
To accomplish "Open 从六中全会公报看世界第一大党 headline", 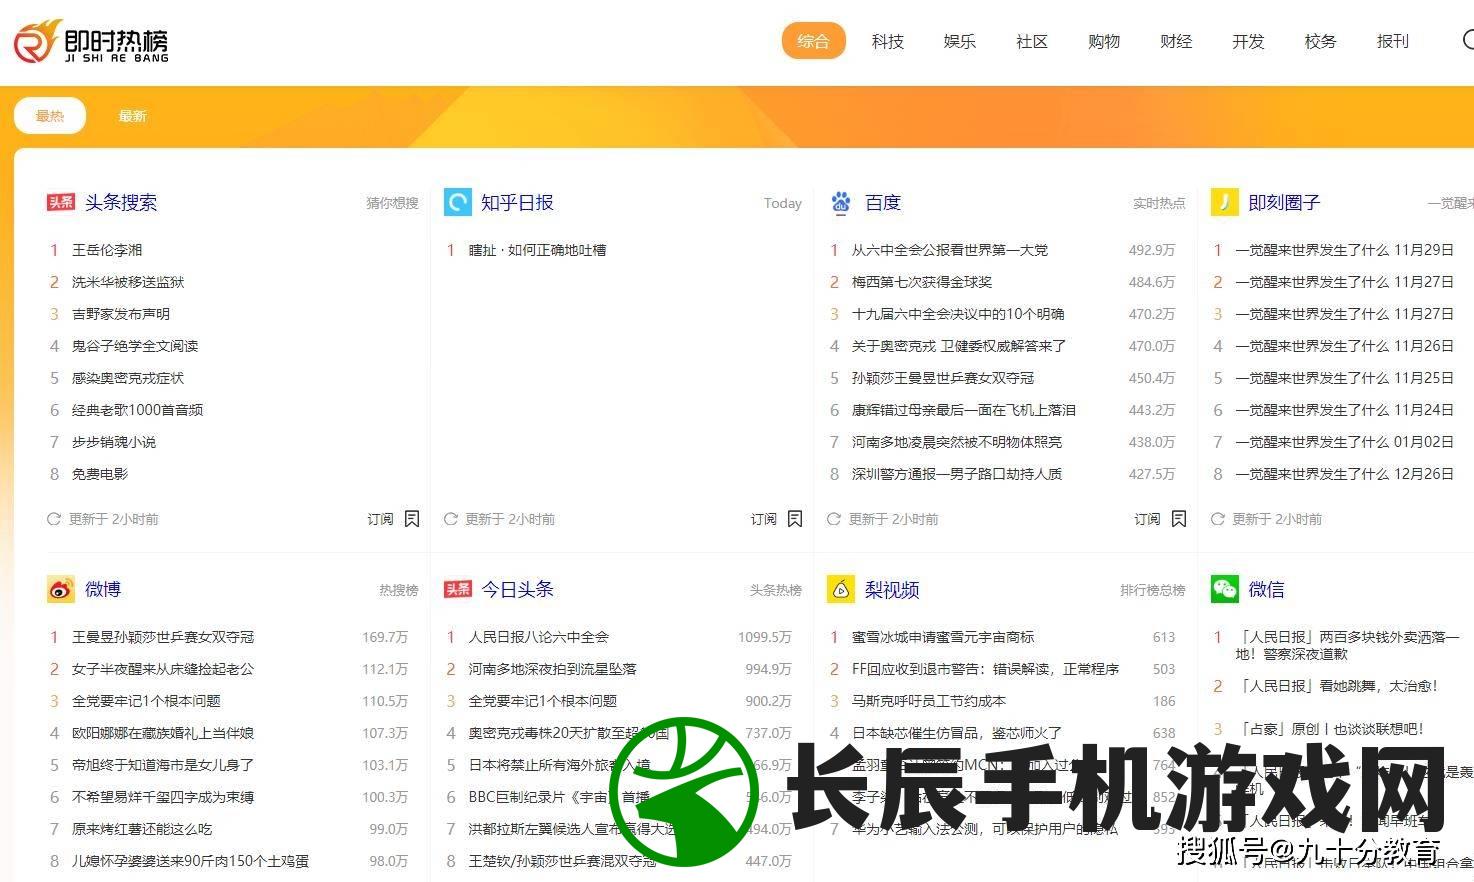I will 949,250.
